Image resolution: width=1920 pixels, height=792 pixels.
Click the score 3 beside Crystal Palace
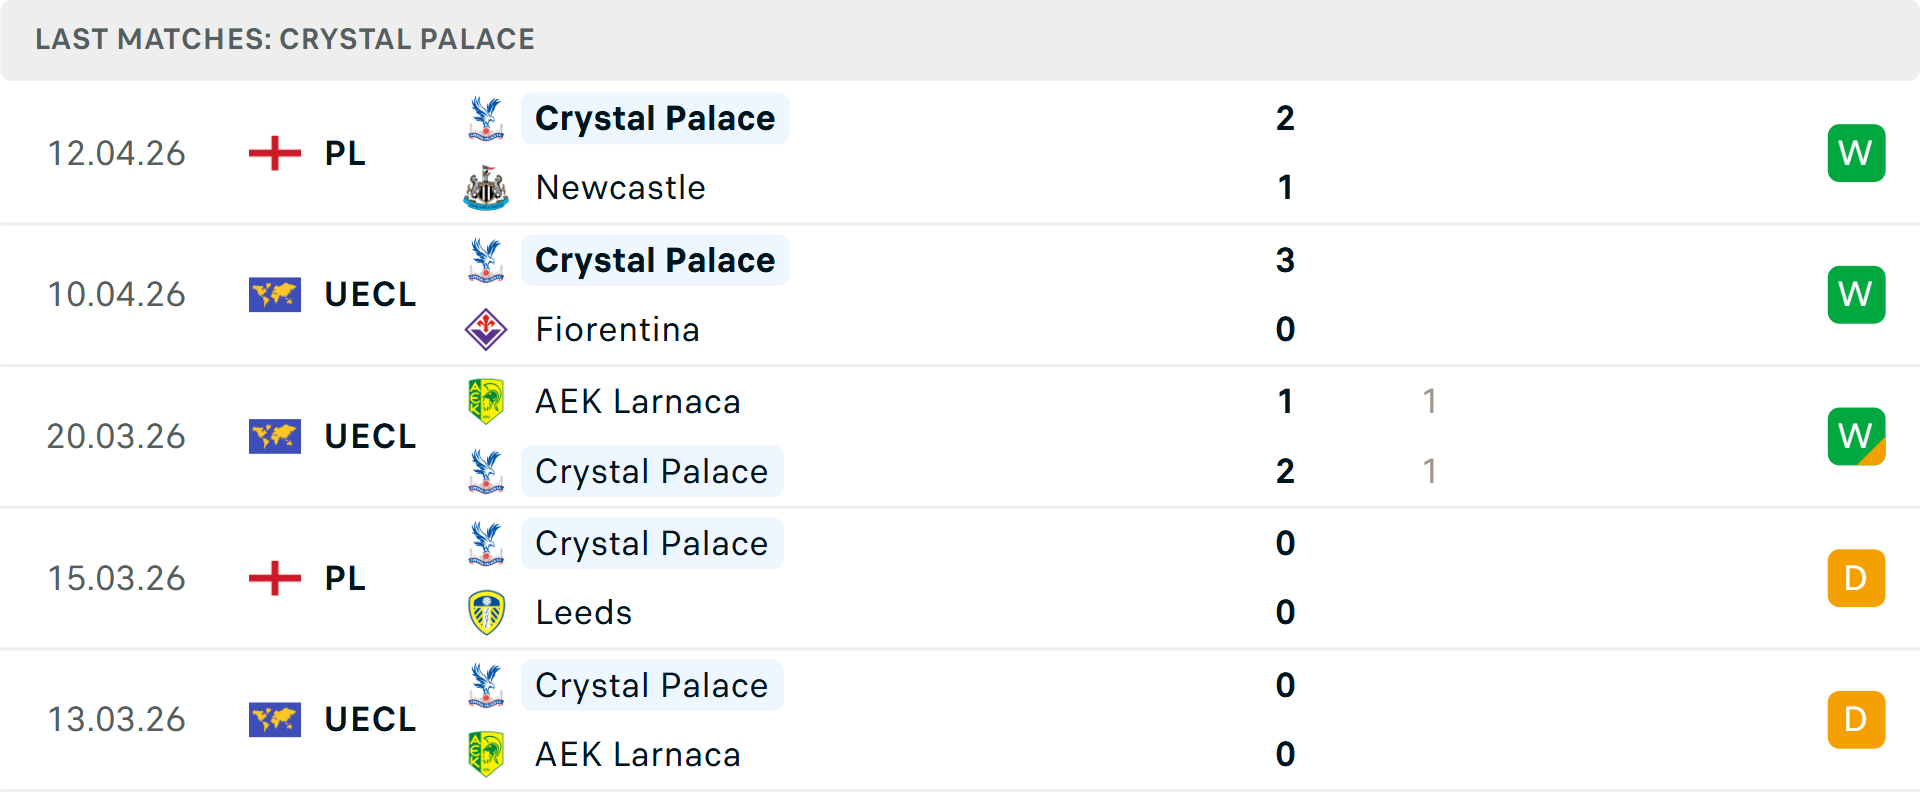coord(1285,260)
